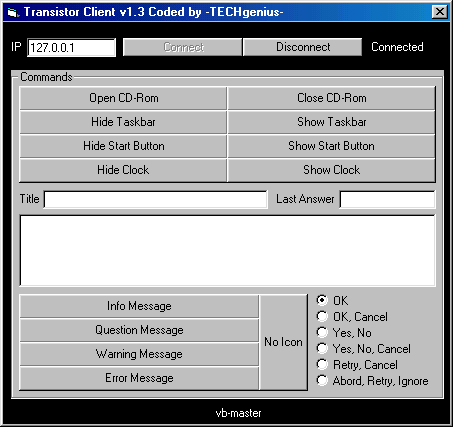Click the Warning Message button
The height and width of the screenshot is (427, 453).
coord(139,354)
